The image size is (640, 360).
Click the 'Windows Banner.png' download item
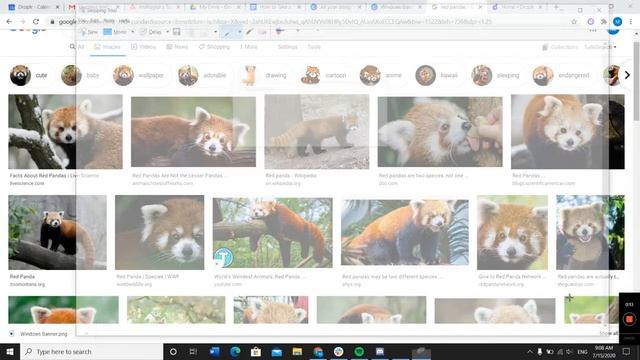39,334
